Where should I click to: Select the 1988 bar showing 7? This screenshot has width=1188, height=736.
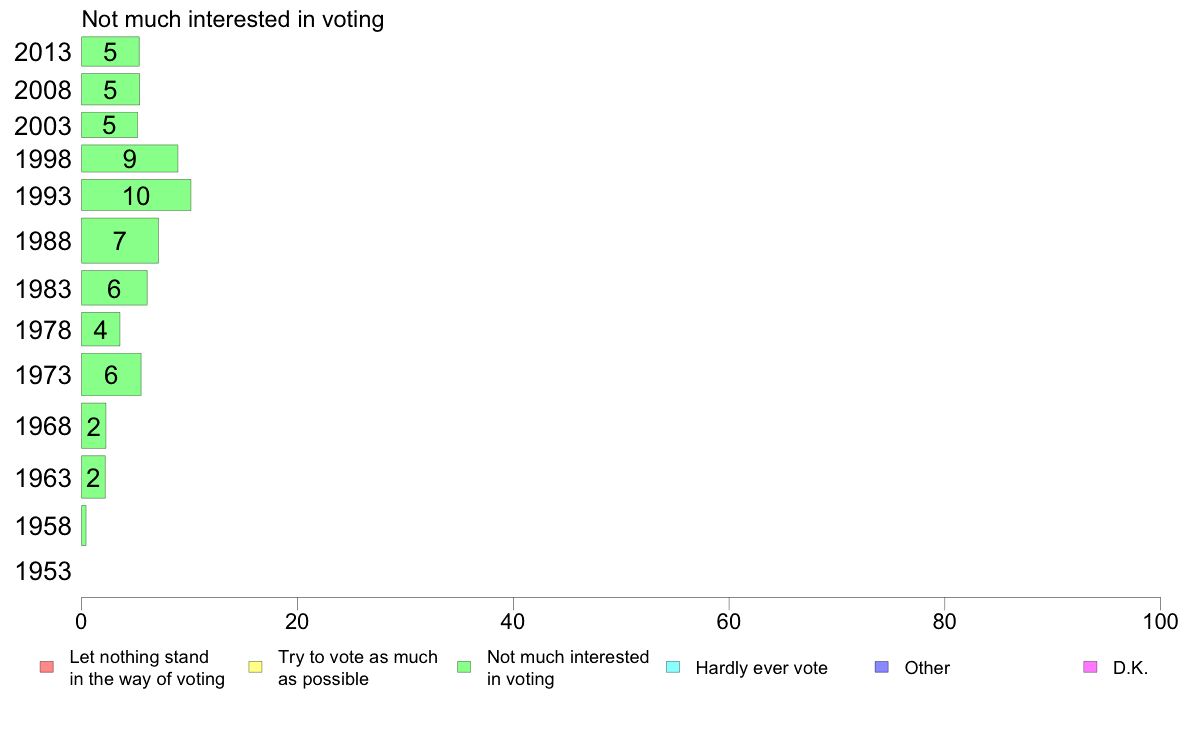click(120, 241)
